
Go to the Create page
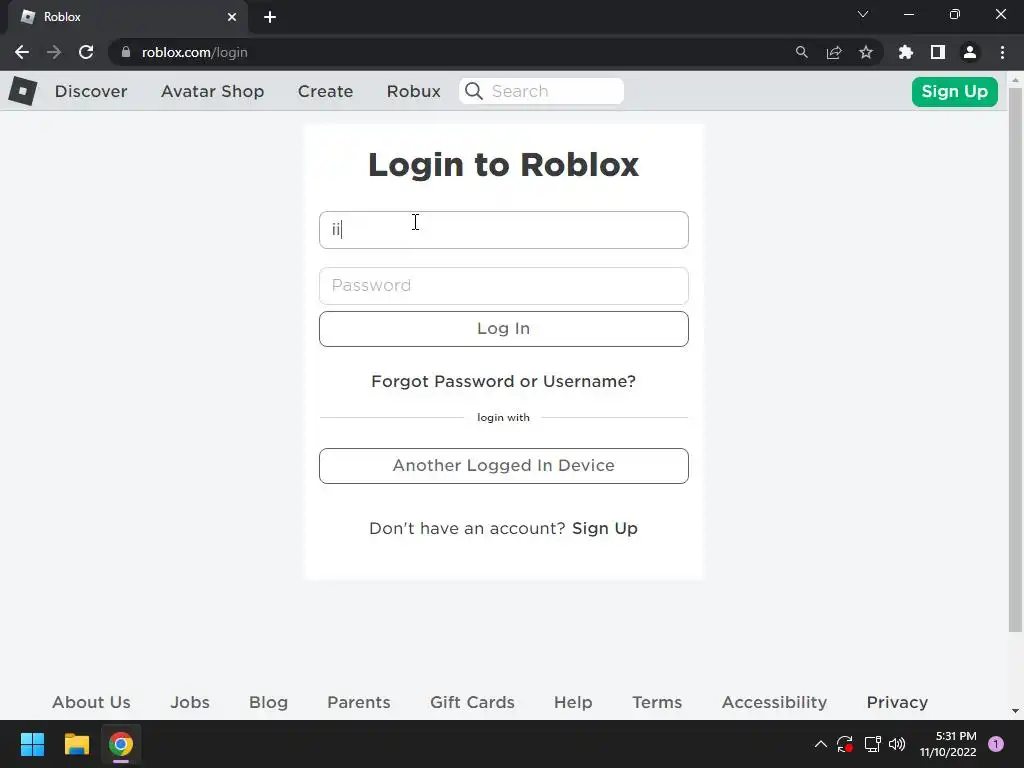(325, 91)
